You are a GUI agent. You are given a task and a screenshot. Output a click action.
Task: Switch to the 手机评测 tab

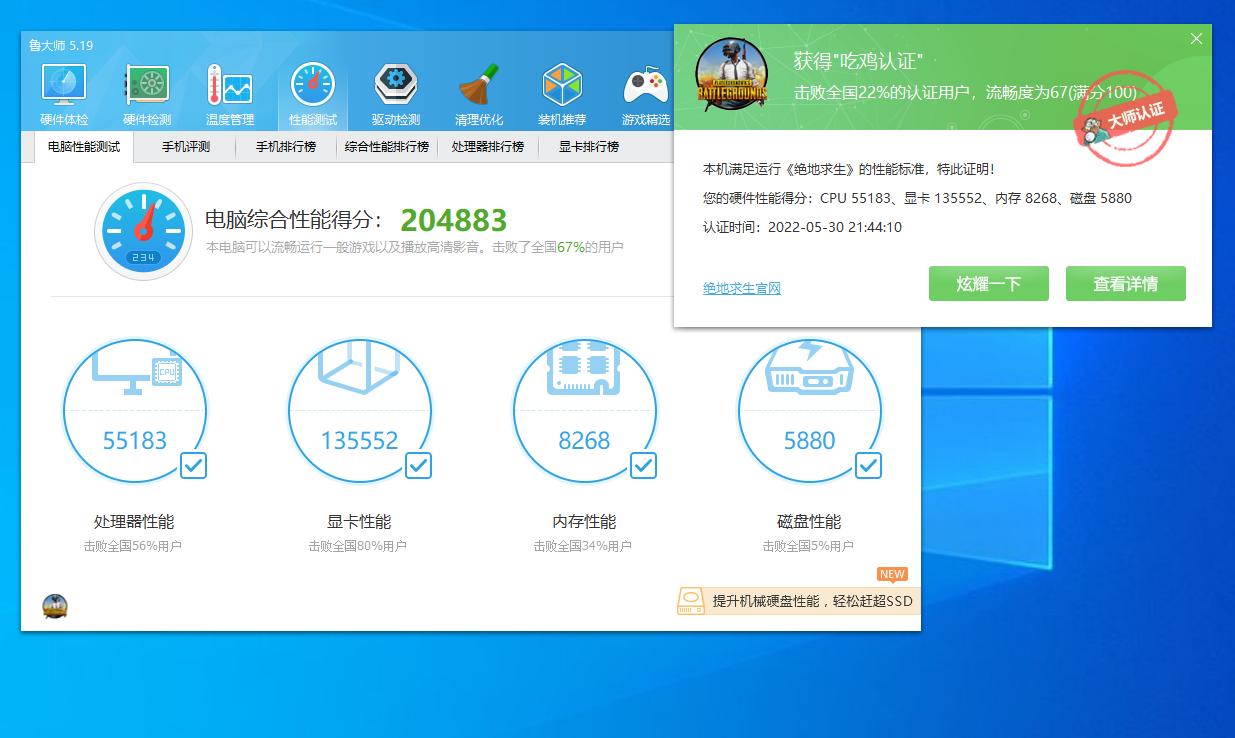coord(184,147)
